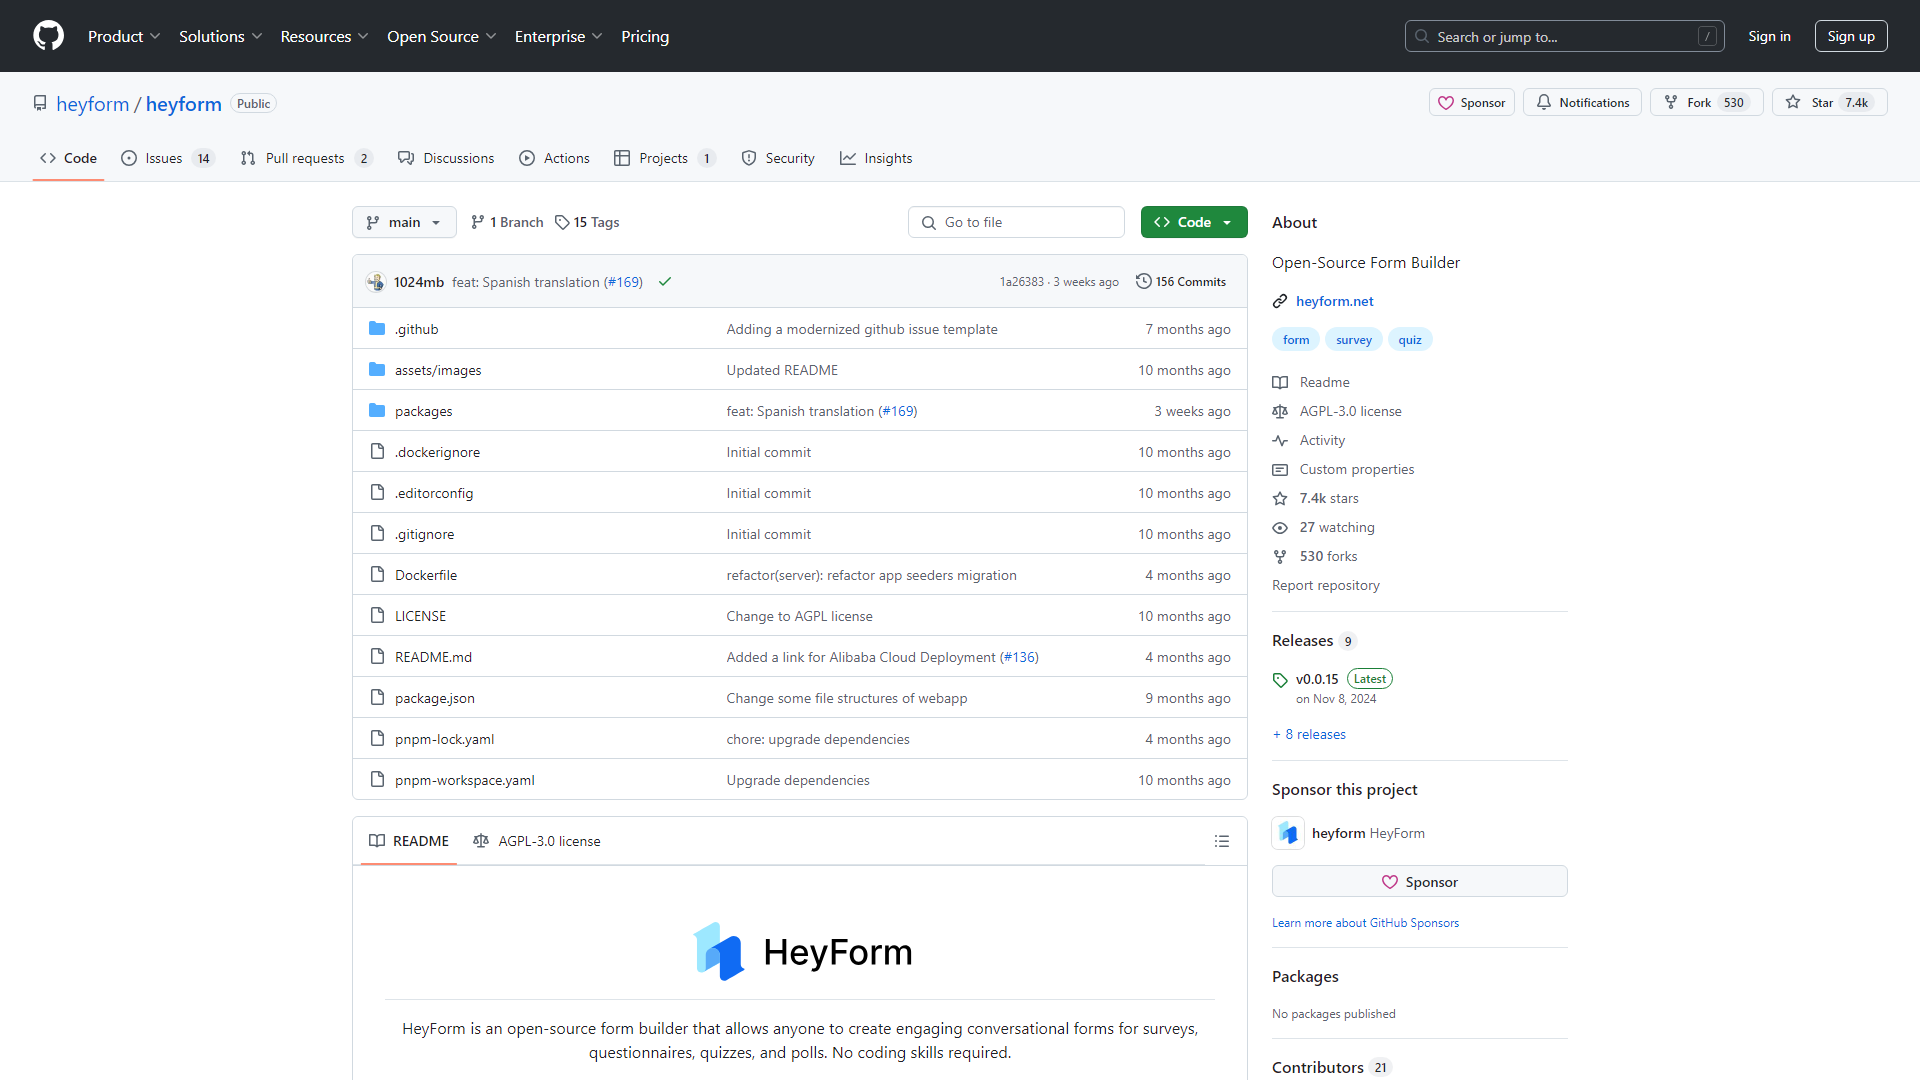Click the Sponsor button in the header

coord(1472,102)
